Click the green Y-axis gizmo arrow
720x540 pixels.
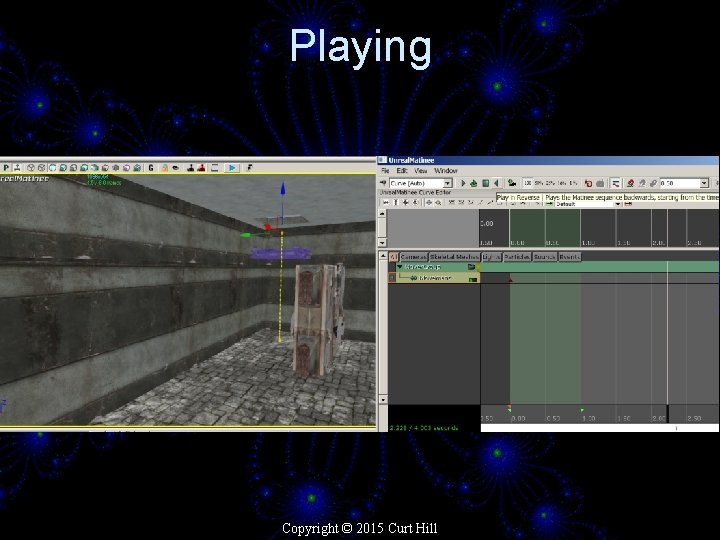[x=246, y=235]
